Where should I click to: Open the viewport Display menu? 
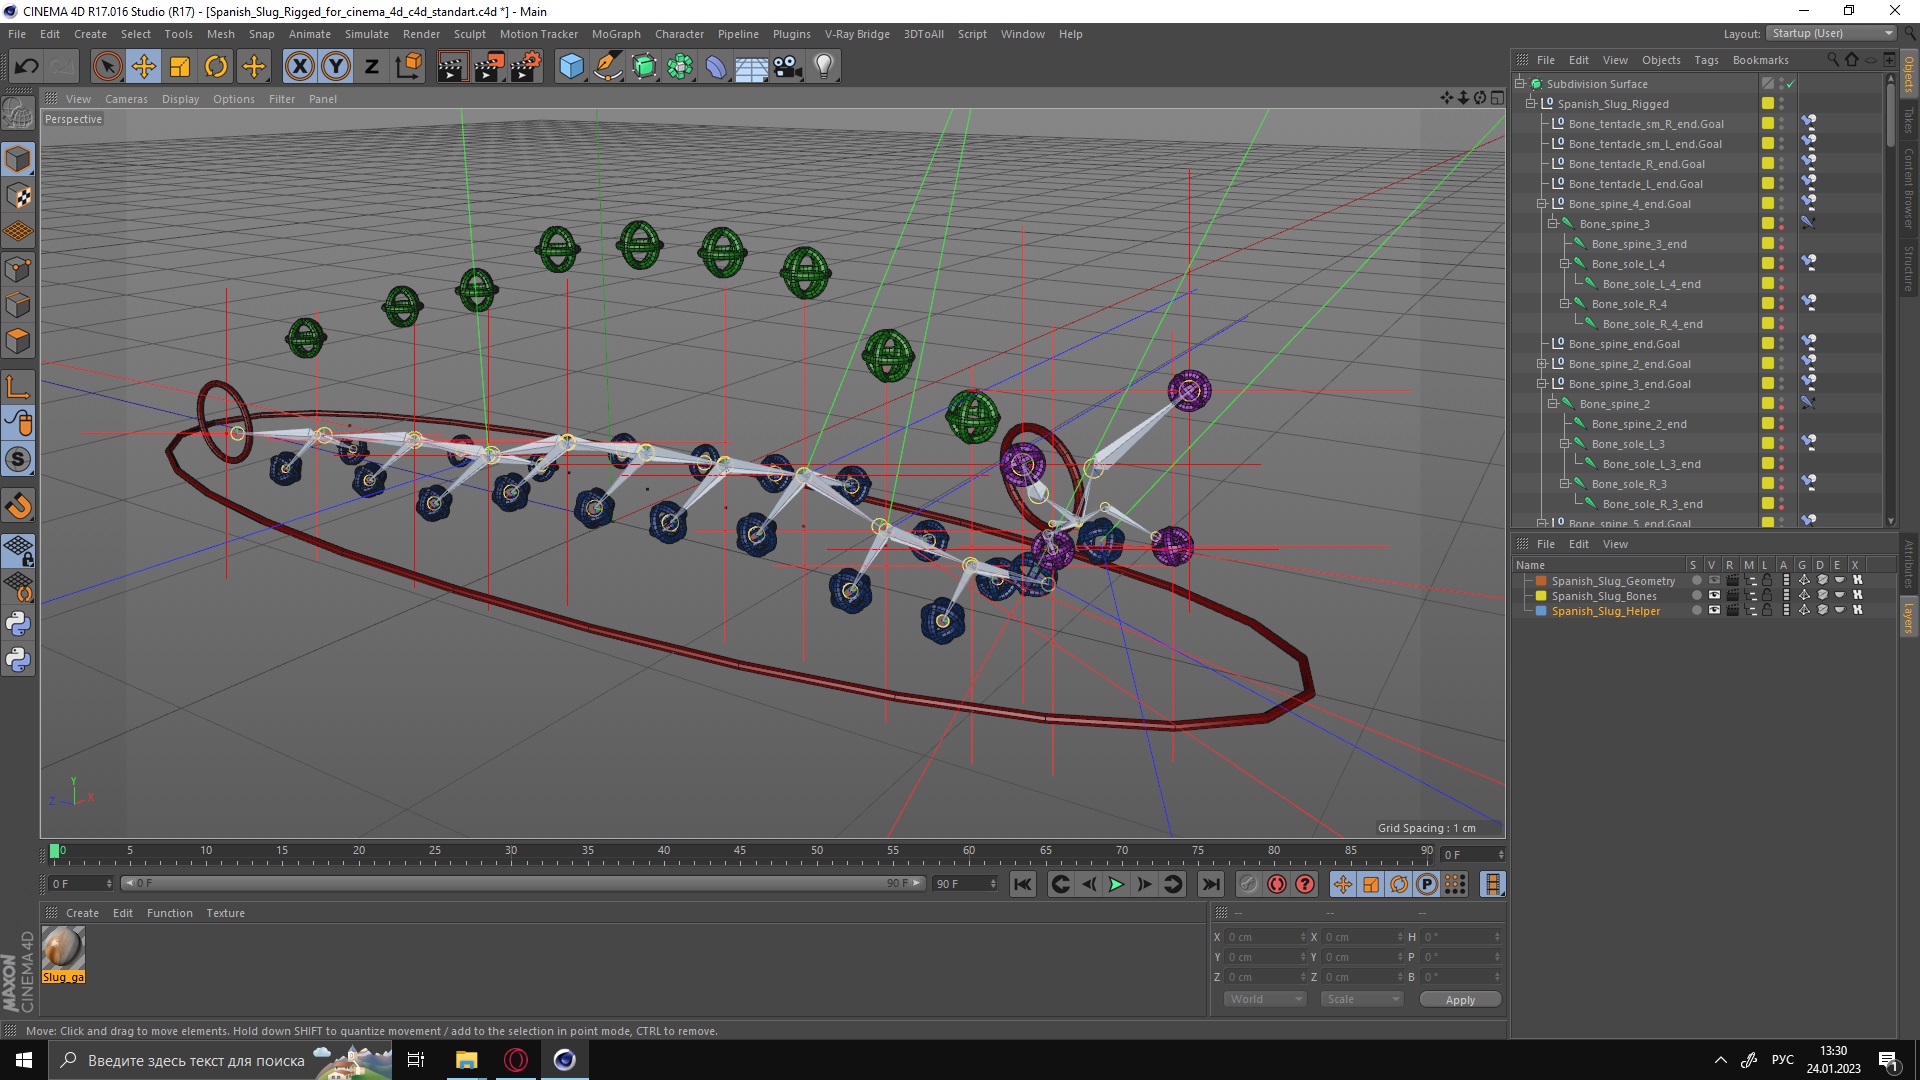point(180,99)
